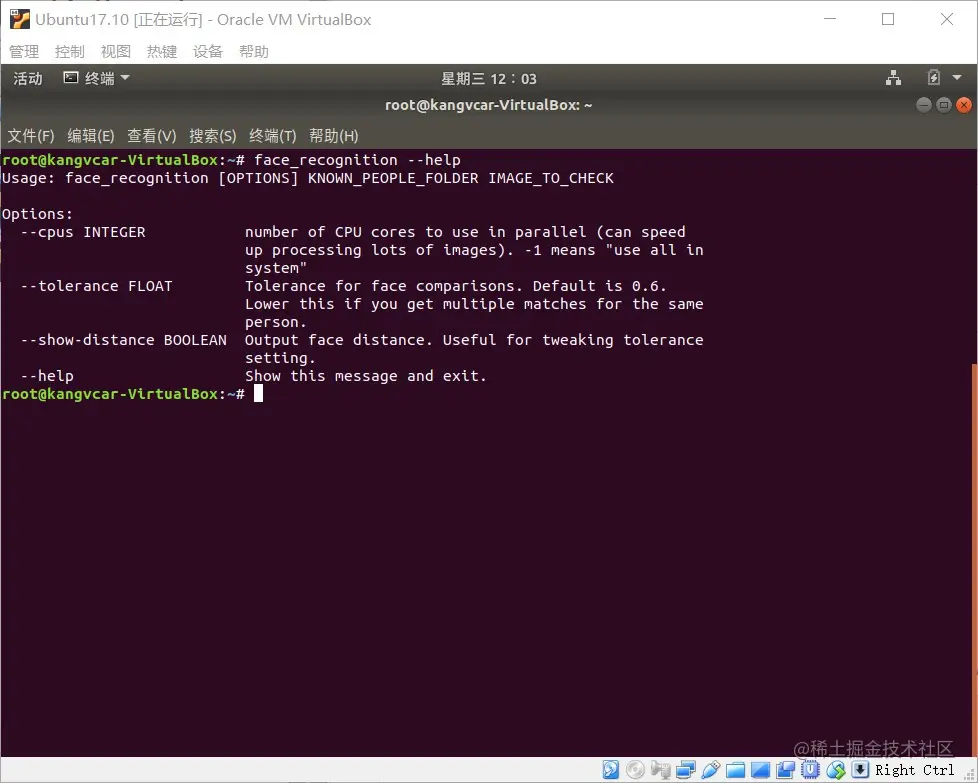This screenshot has height=783, width=978.
Task: Click 活动 Activities button
Action: pos(28,79)
